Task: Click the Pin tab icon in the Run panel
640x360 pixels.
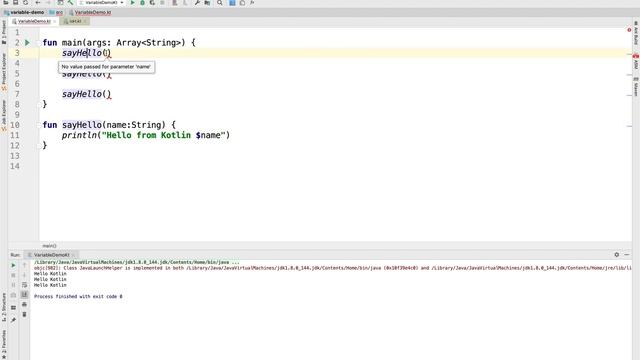Action: 13,320
